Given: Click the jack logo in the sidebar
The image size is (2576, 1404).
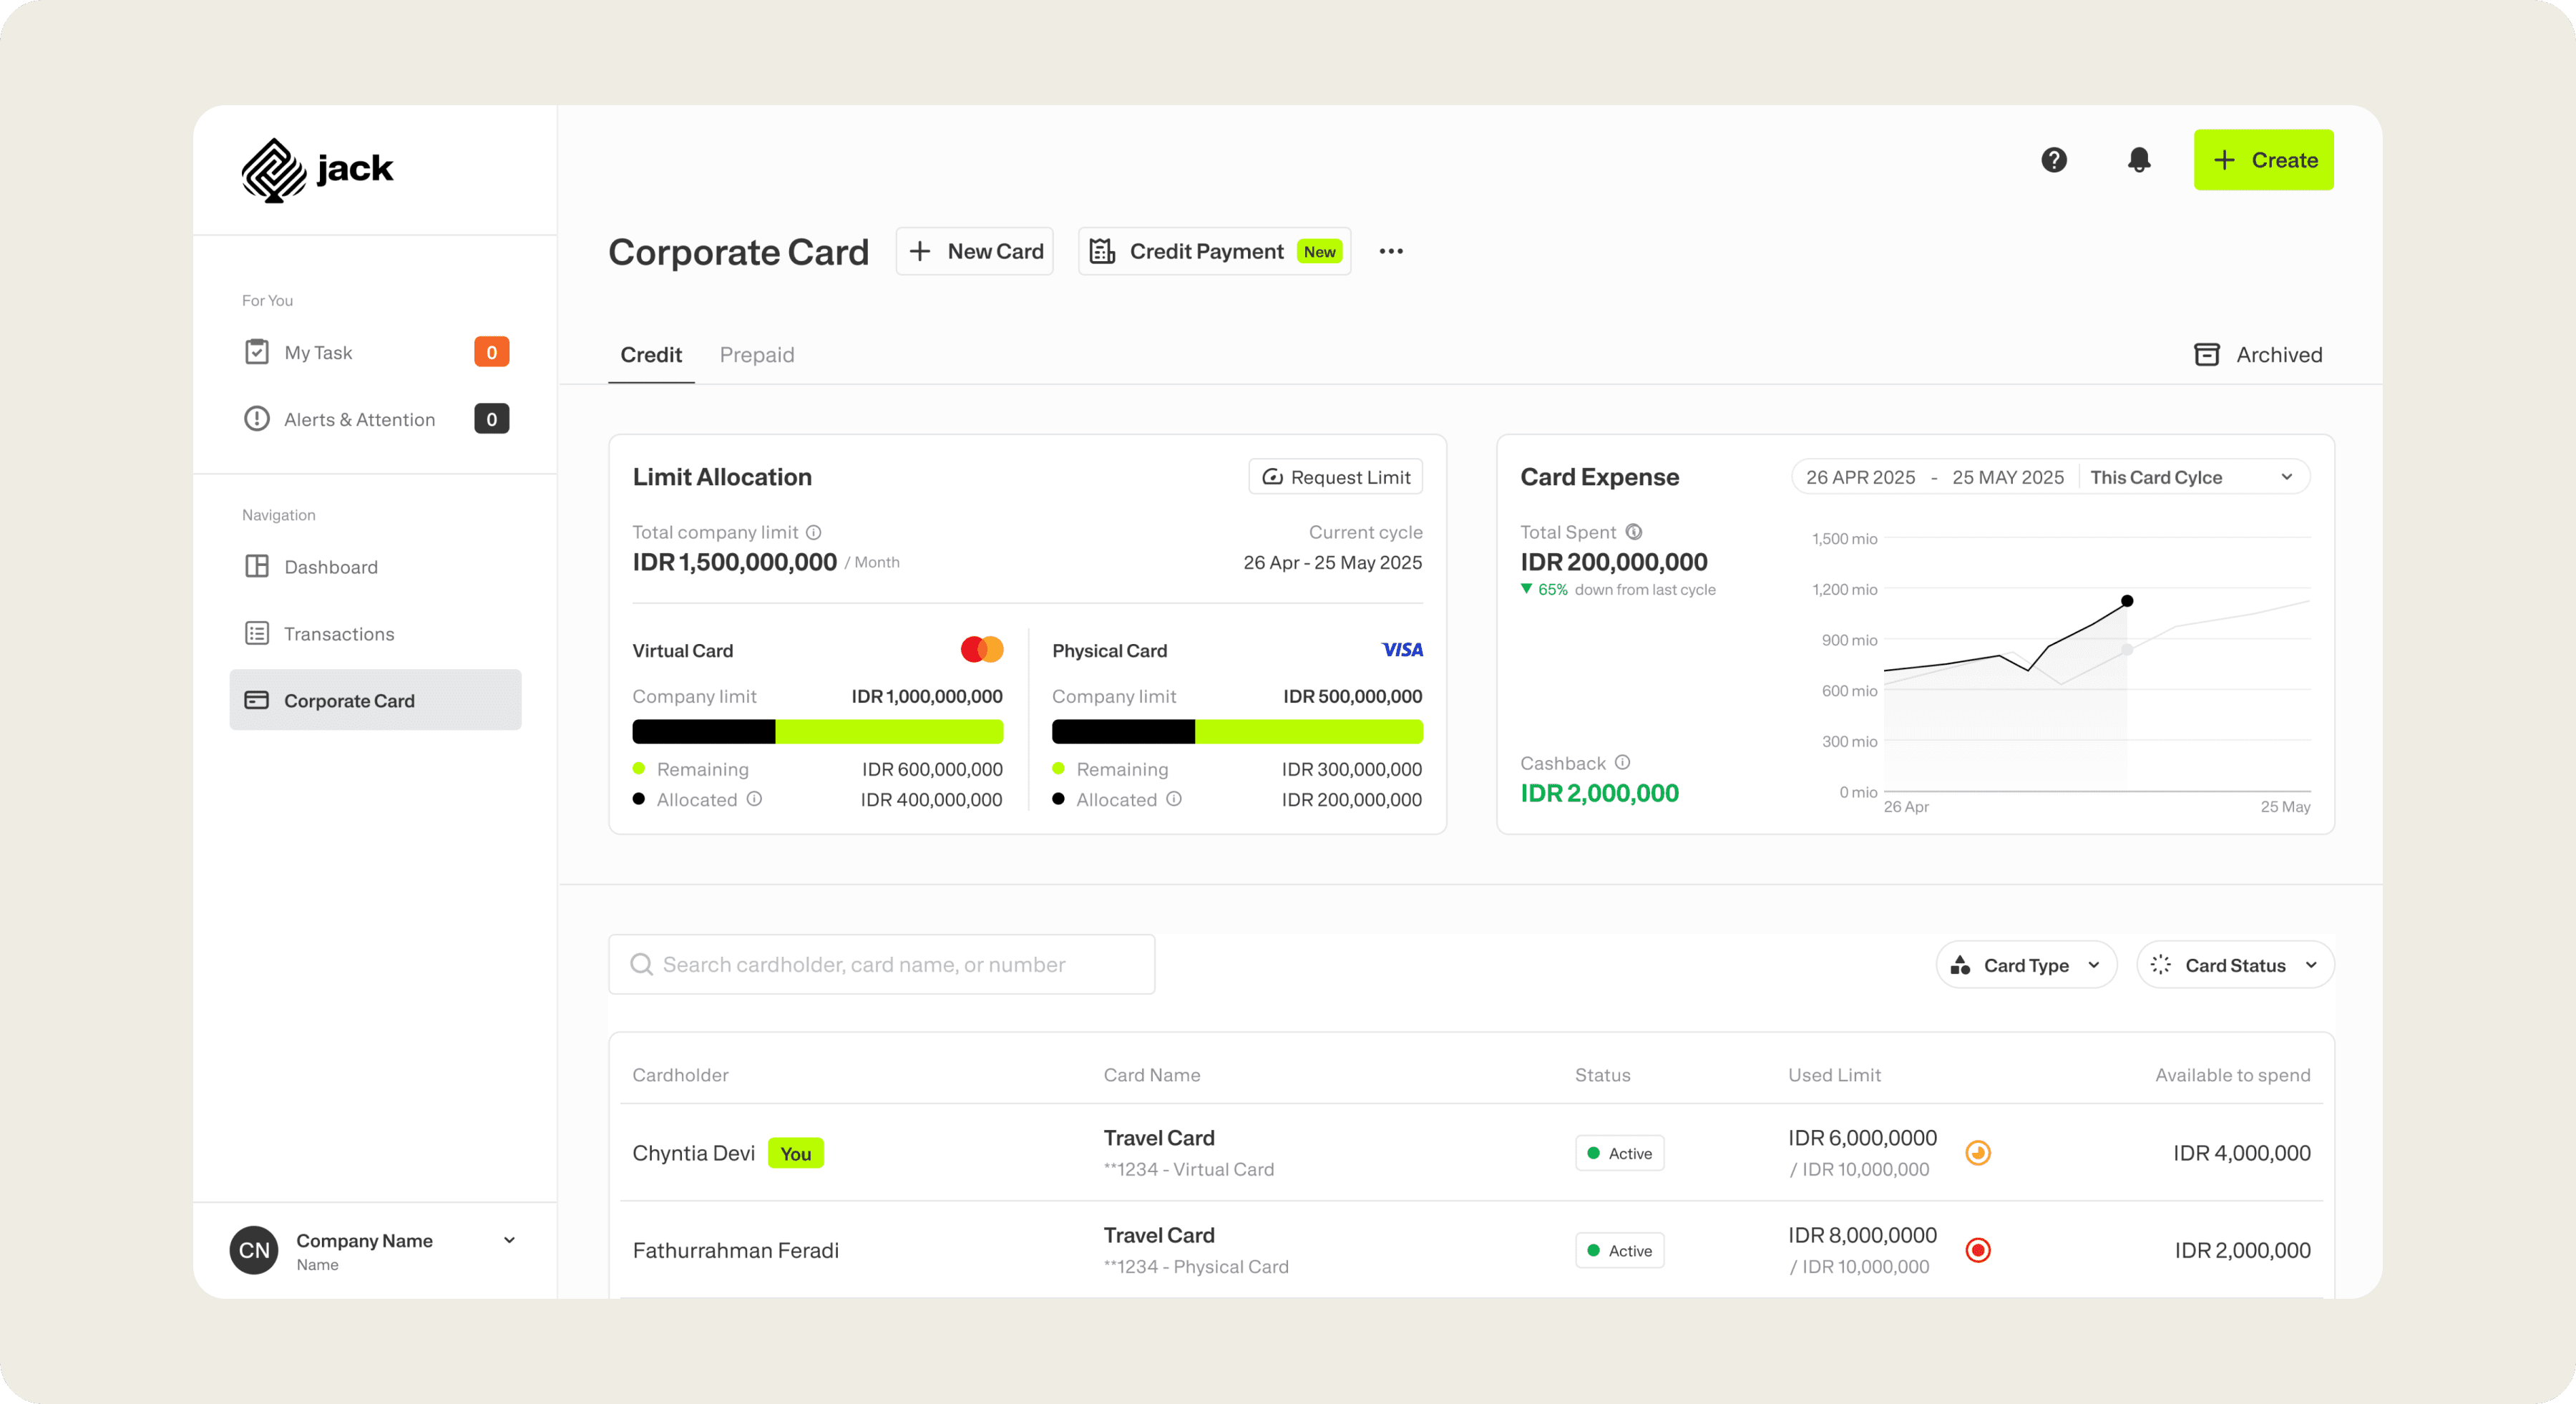Looking at the screenshot, I should [317, 169].
